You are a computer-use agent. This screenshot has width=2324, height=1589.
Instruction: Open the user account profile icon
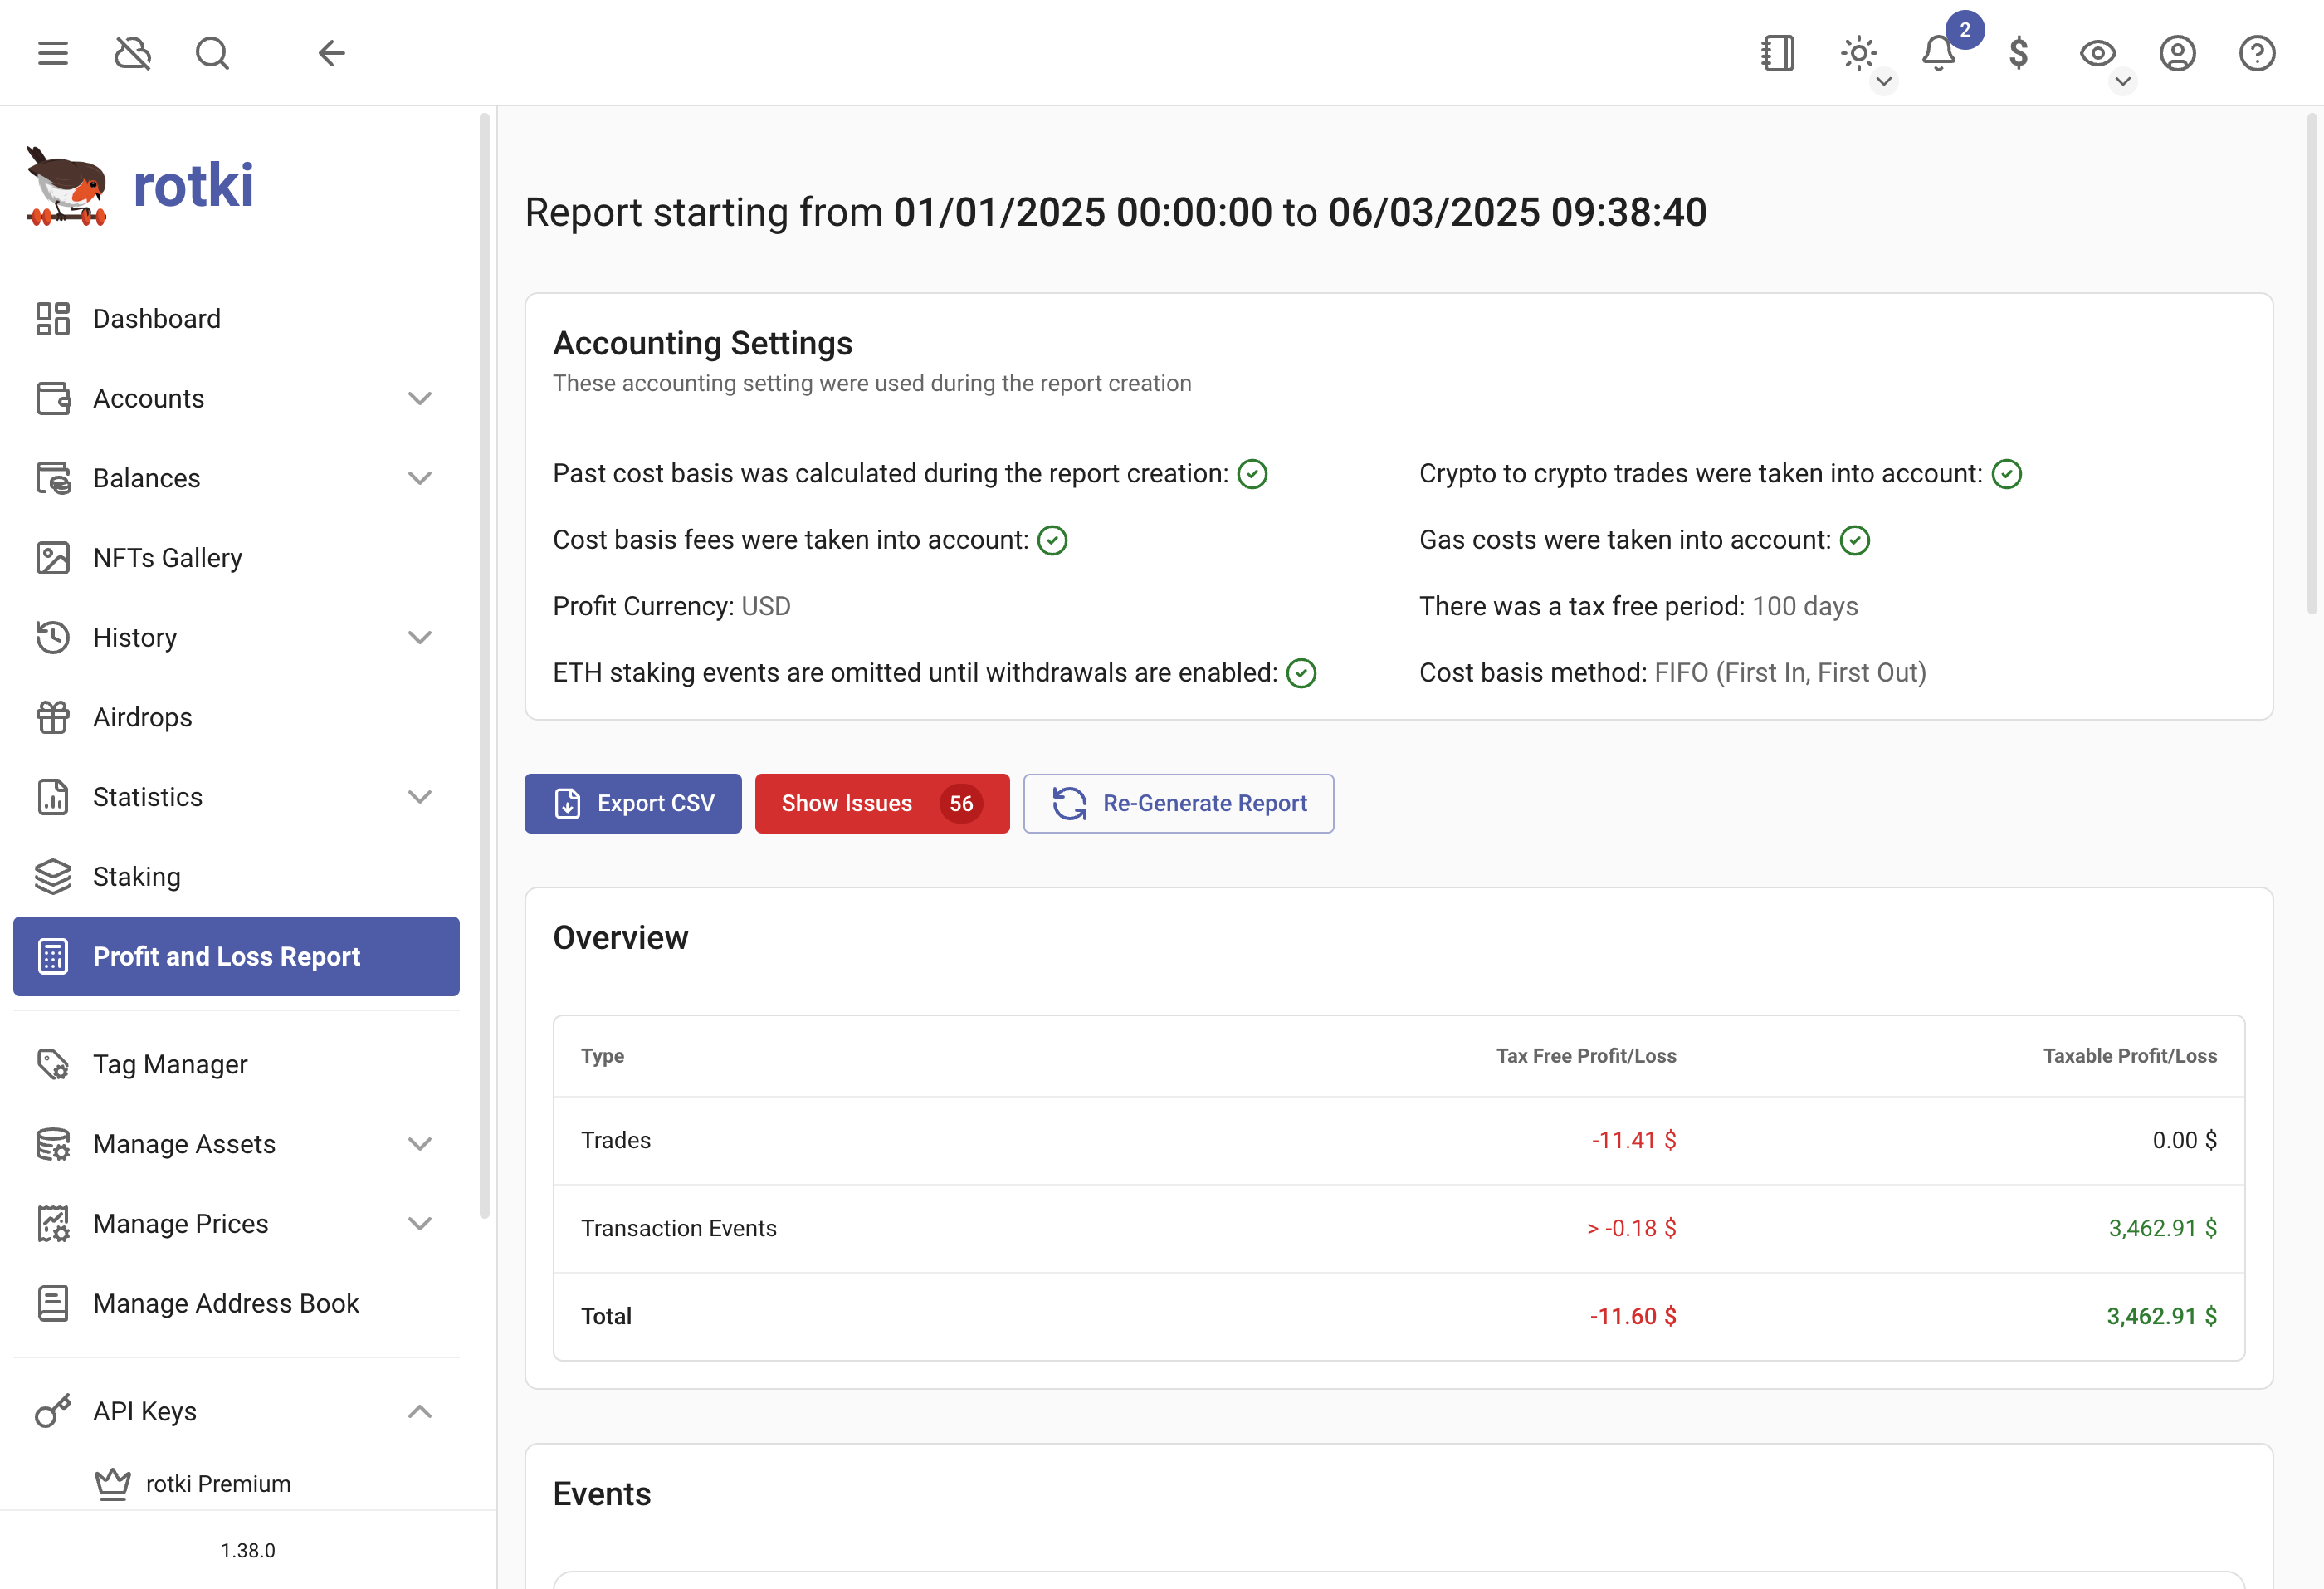click(x=2177, y=53)
